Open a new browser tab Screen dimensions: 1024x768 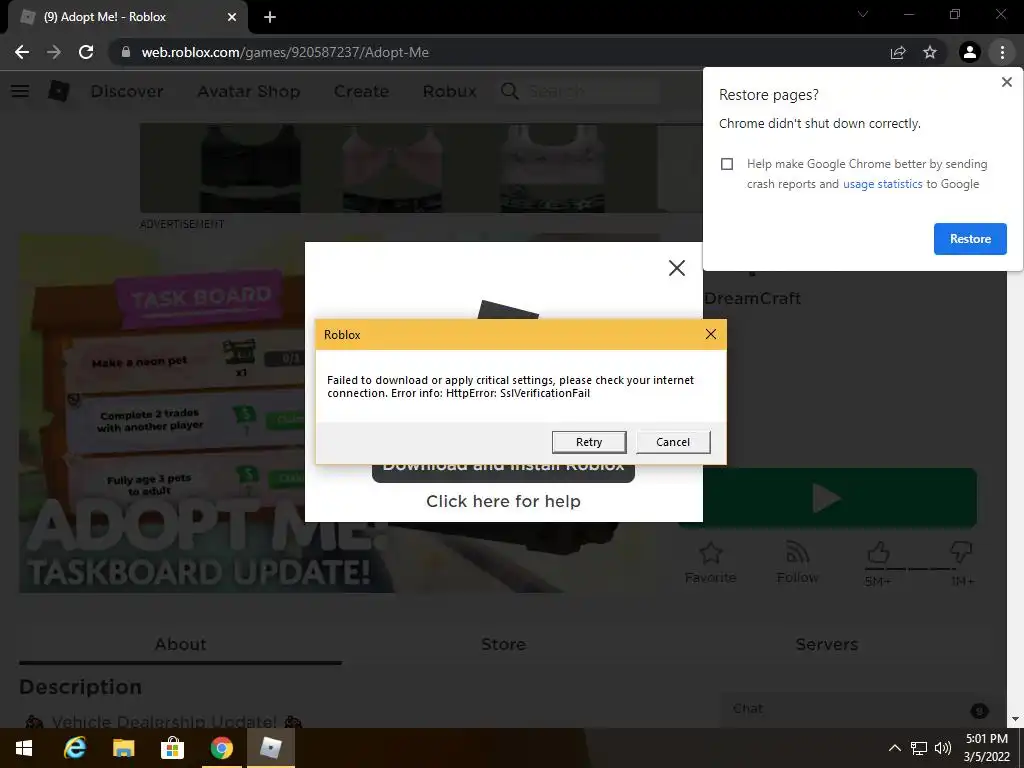(270, 17)
